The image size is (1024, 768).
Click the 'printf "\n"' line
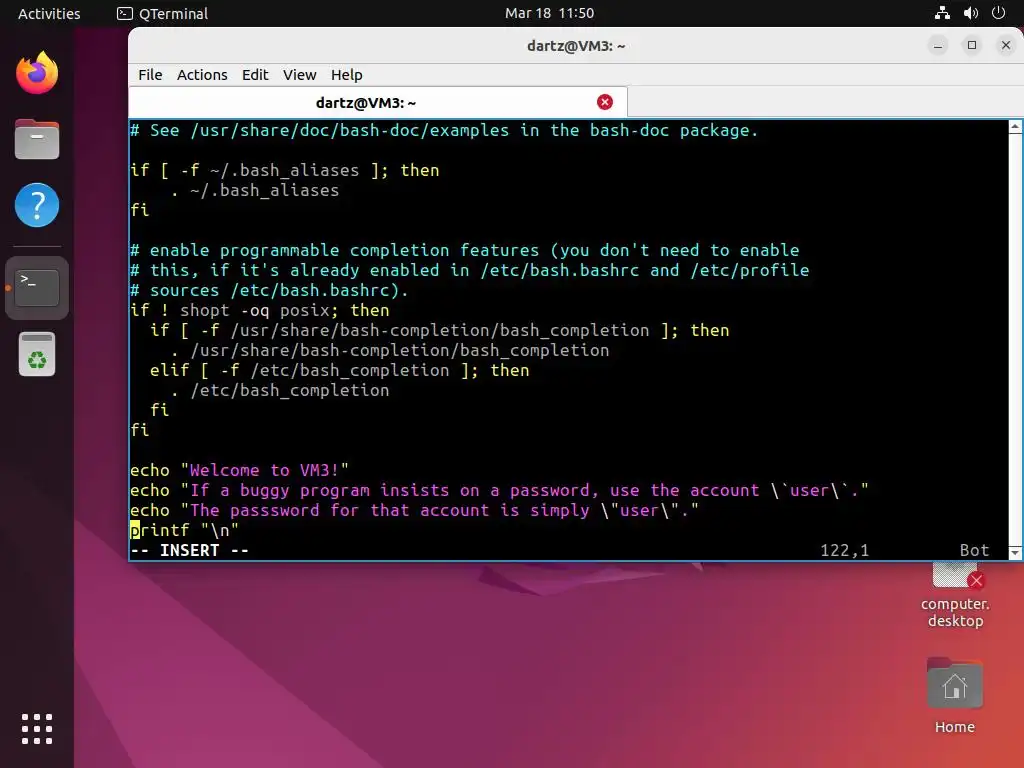click(184, 530)
